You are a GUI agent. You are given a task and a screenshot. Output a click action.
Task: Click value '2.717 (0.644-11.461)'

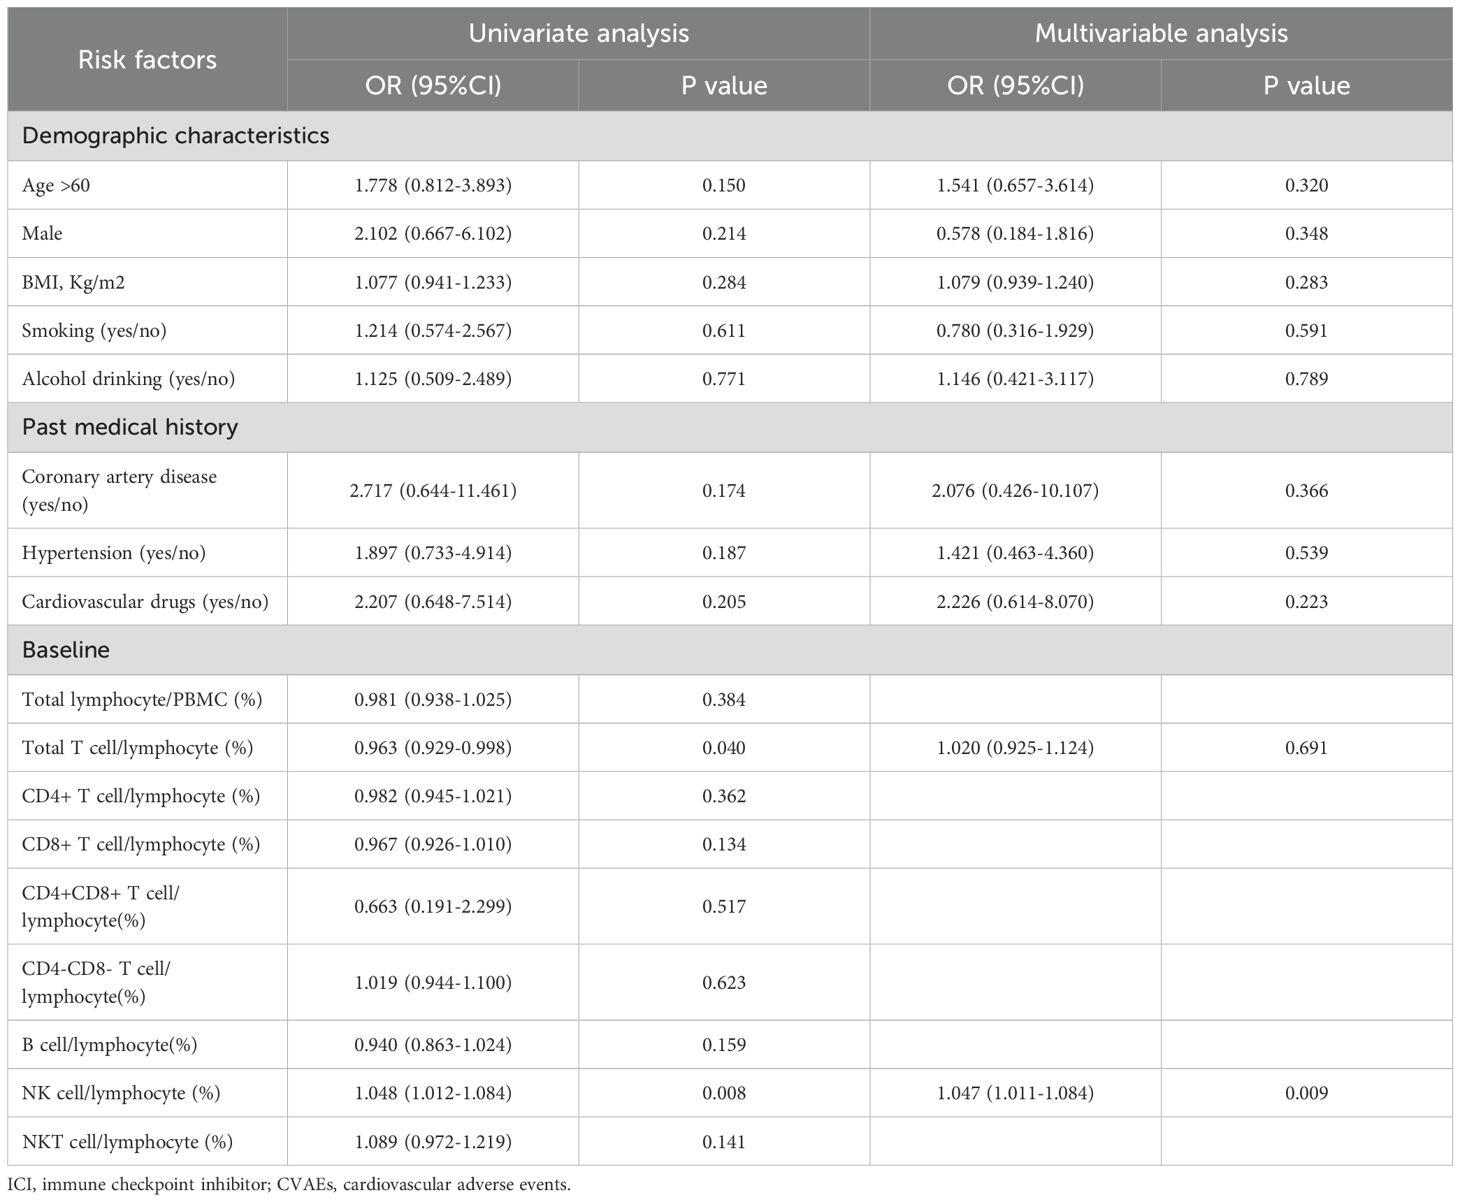coord(433,490)
